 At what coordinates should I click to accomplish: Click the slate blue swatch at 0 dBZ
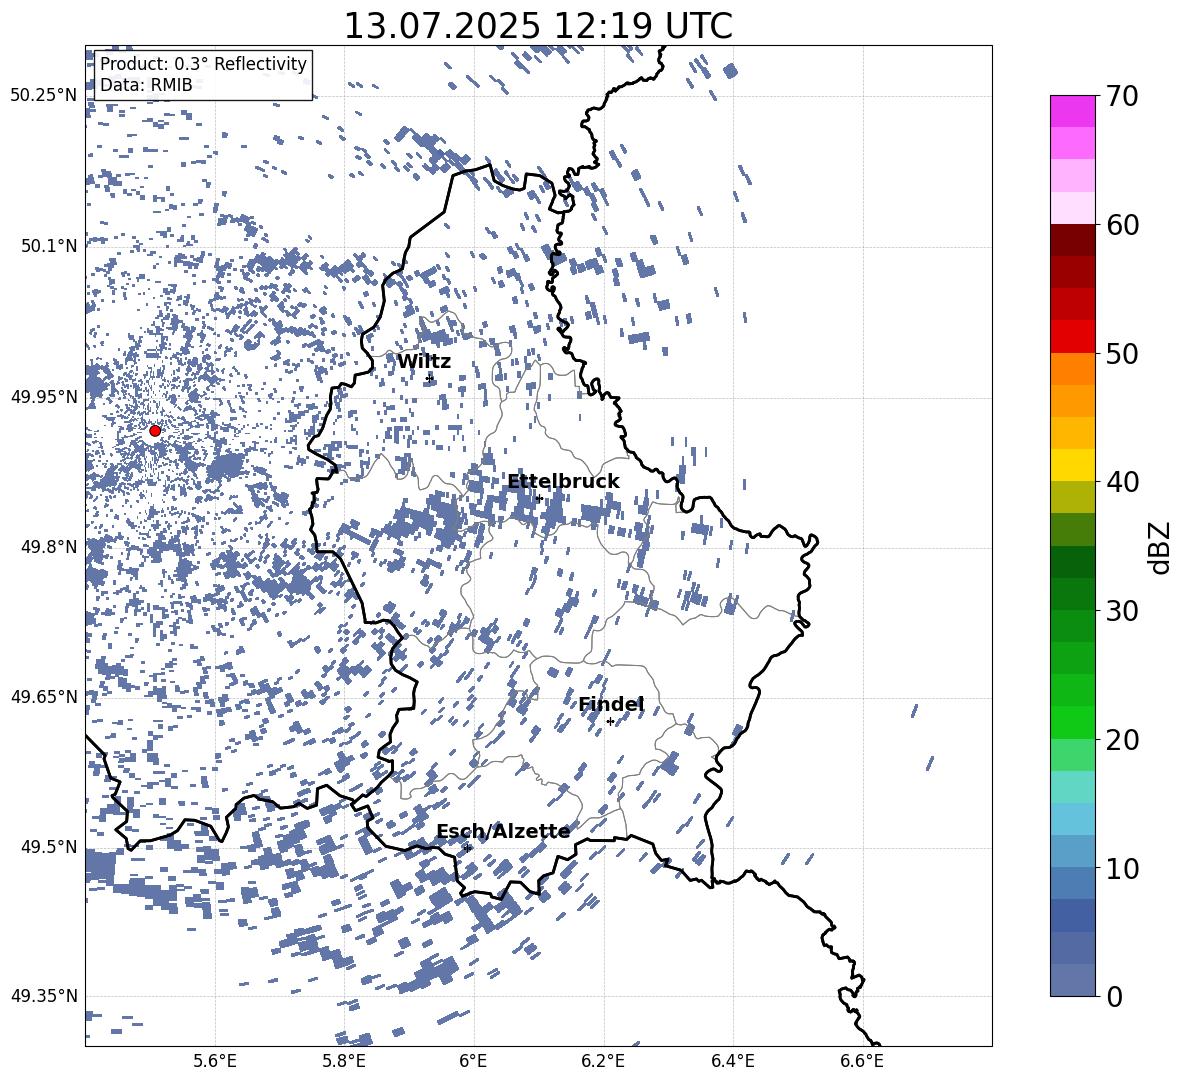(x=1072, y=980)
